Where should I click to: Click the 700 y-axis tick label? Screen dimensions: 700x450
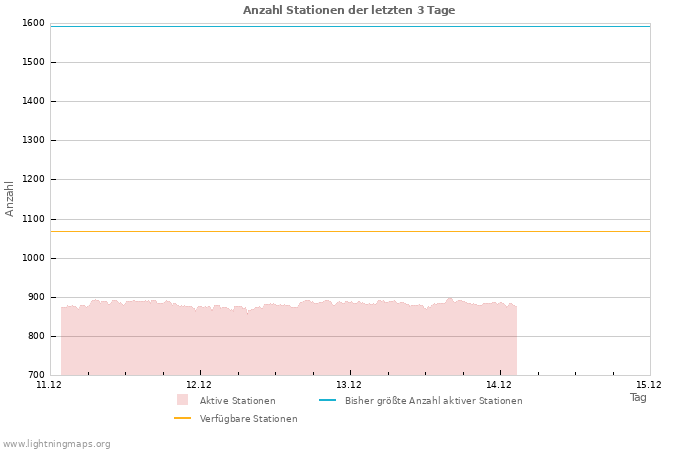(35, 375)
